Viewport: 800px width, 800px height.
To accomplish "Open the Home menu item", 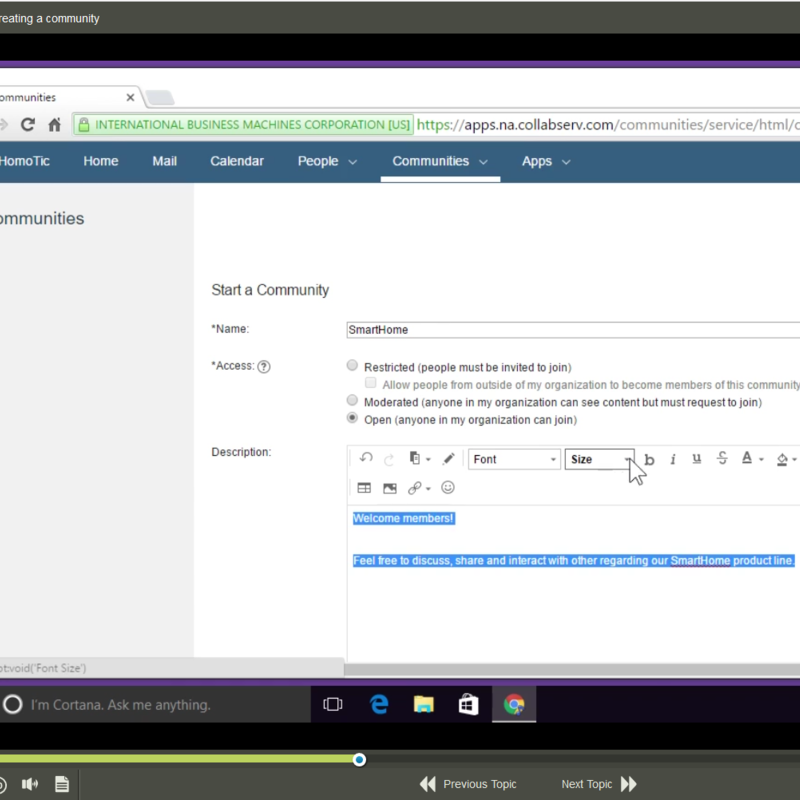I will [101, 161].
